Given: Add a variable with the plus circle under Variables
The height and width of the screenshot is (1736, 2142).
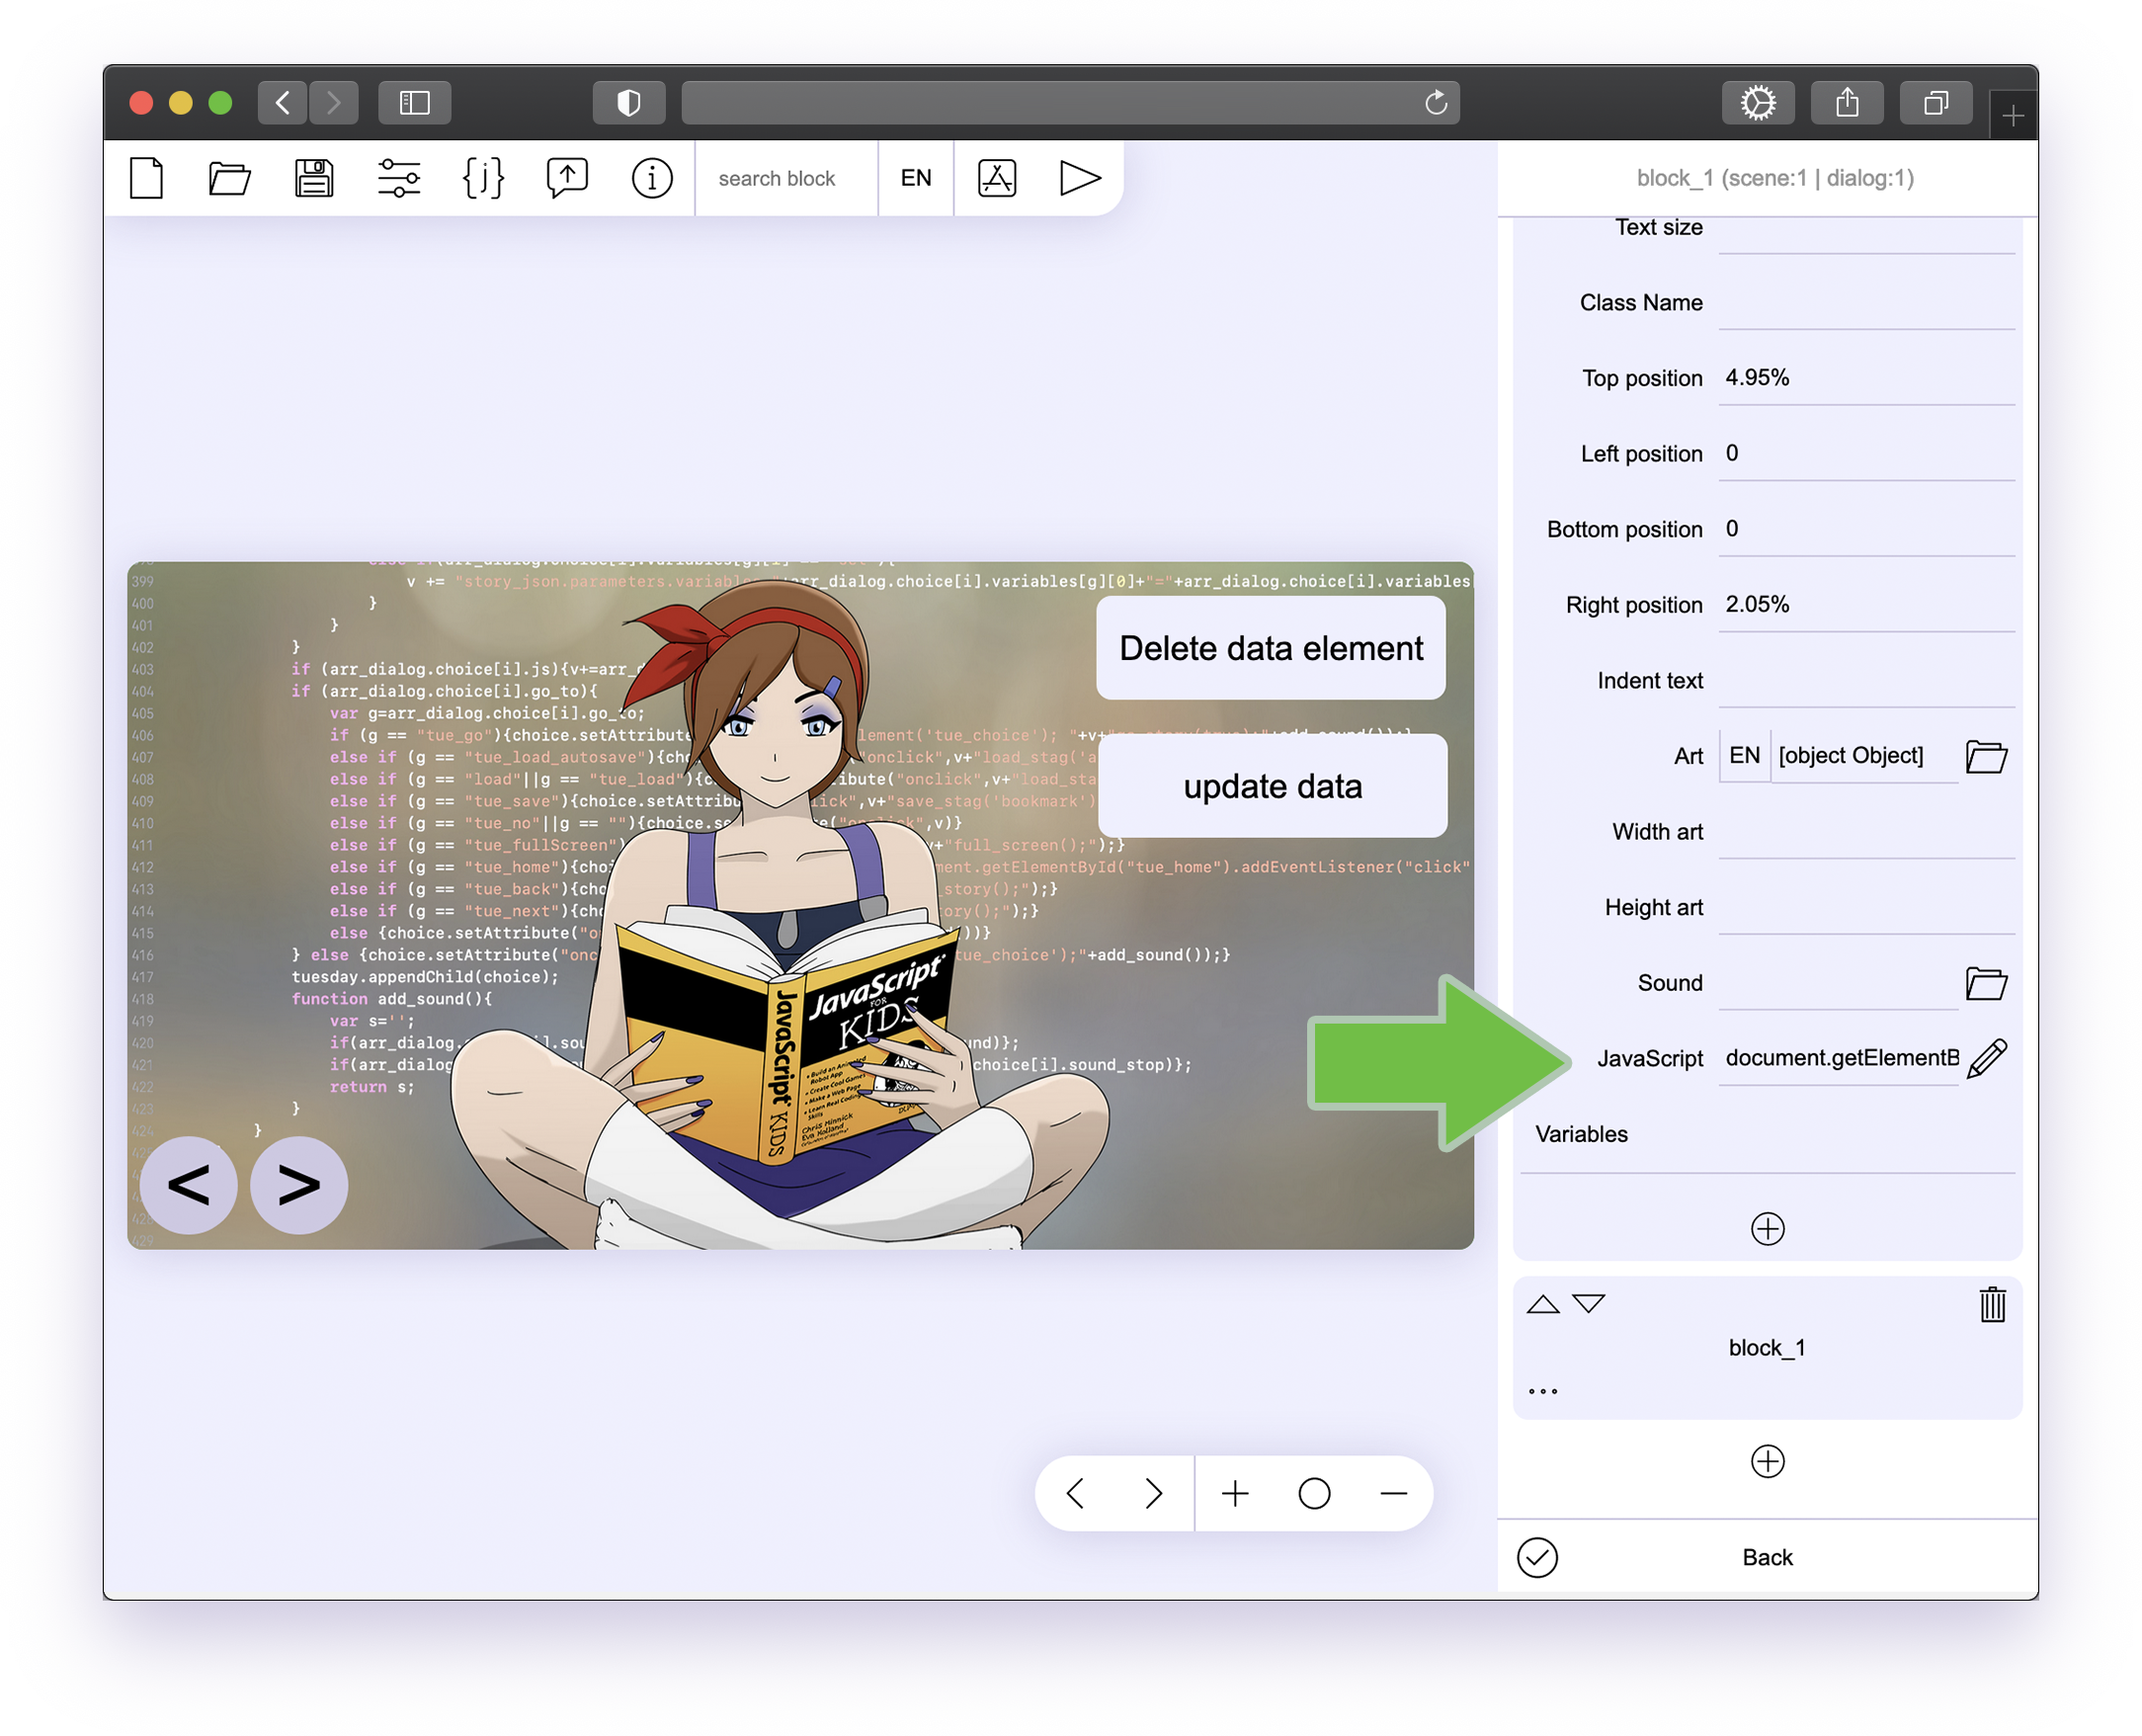Looking at the screenshot, I should 1767,1229.
